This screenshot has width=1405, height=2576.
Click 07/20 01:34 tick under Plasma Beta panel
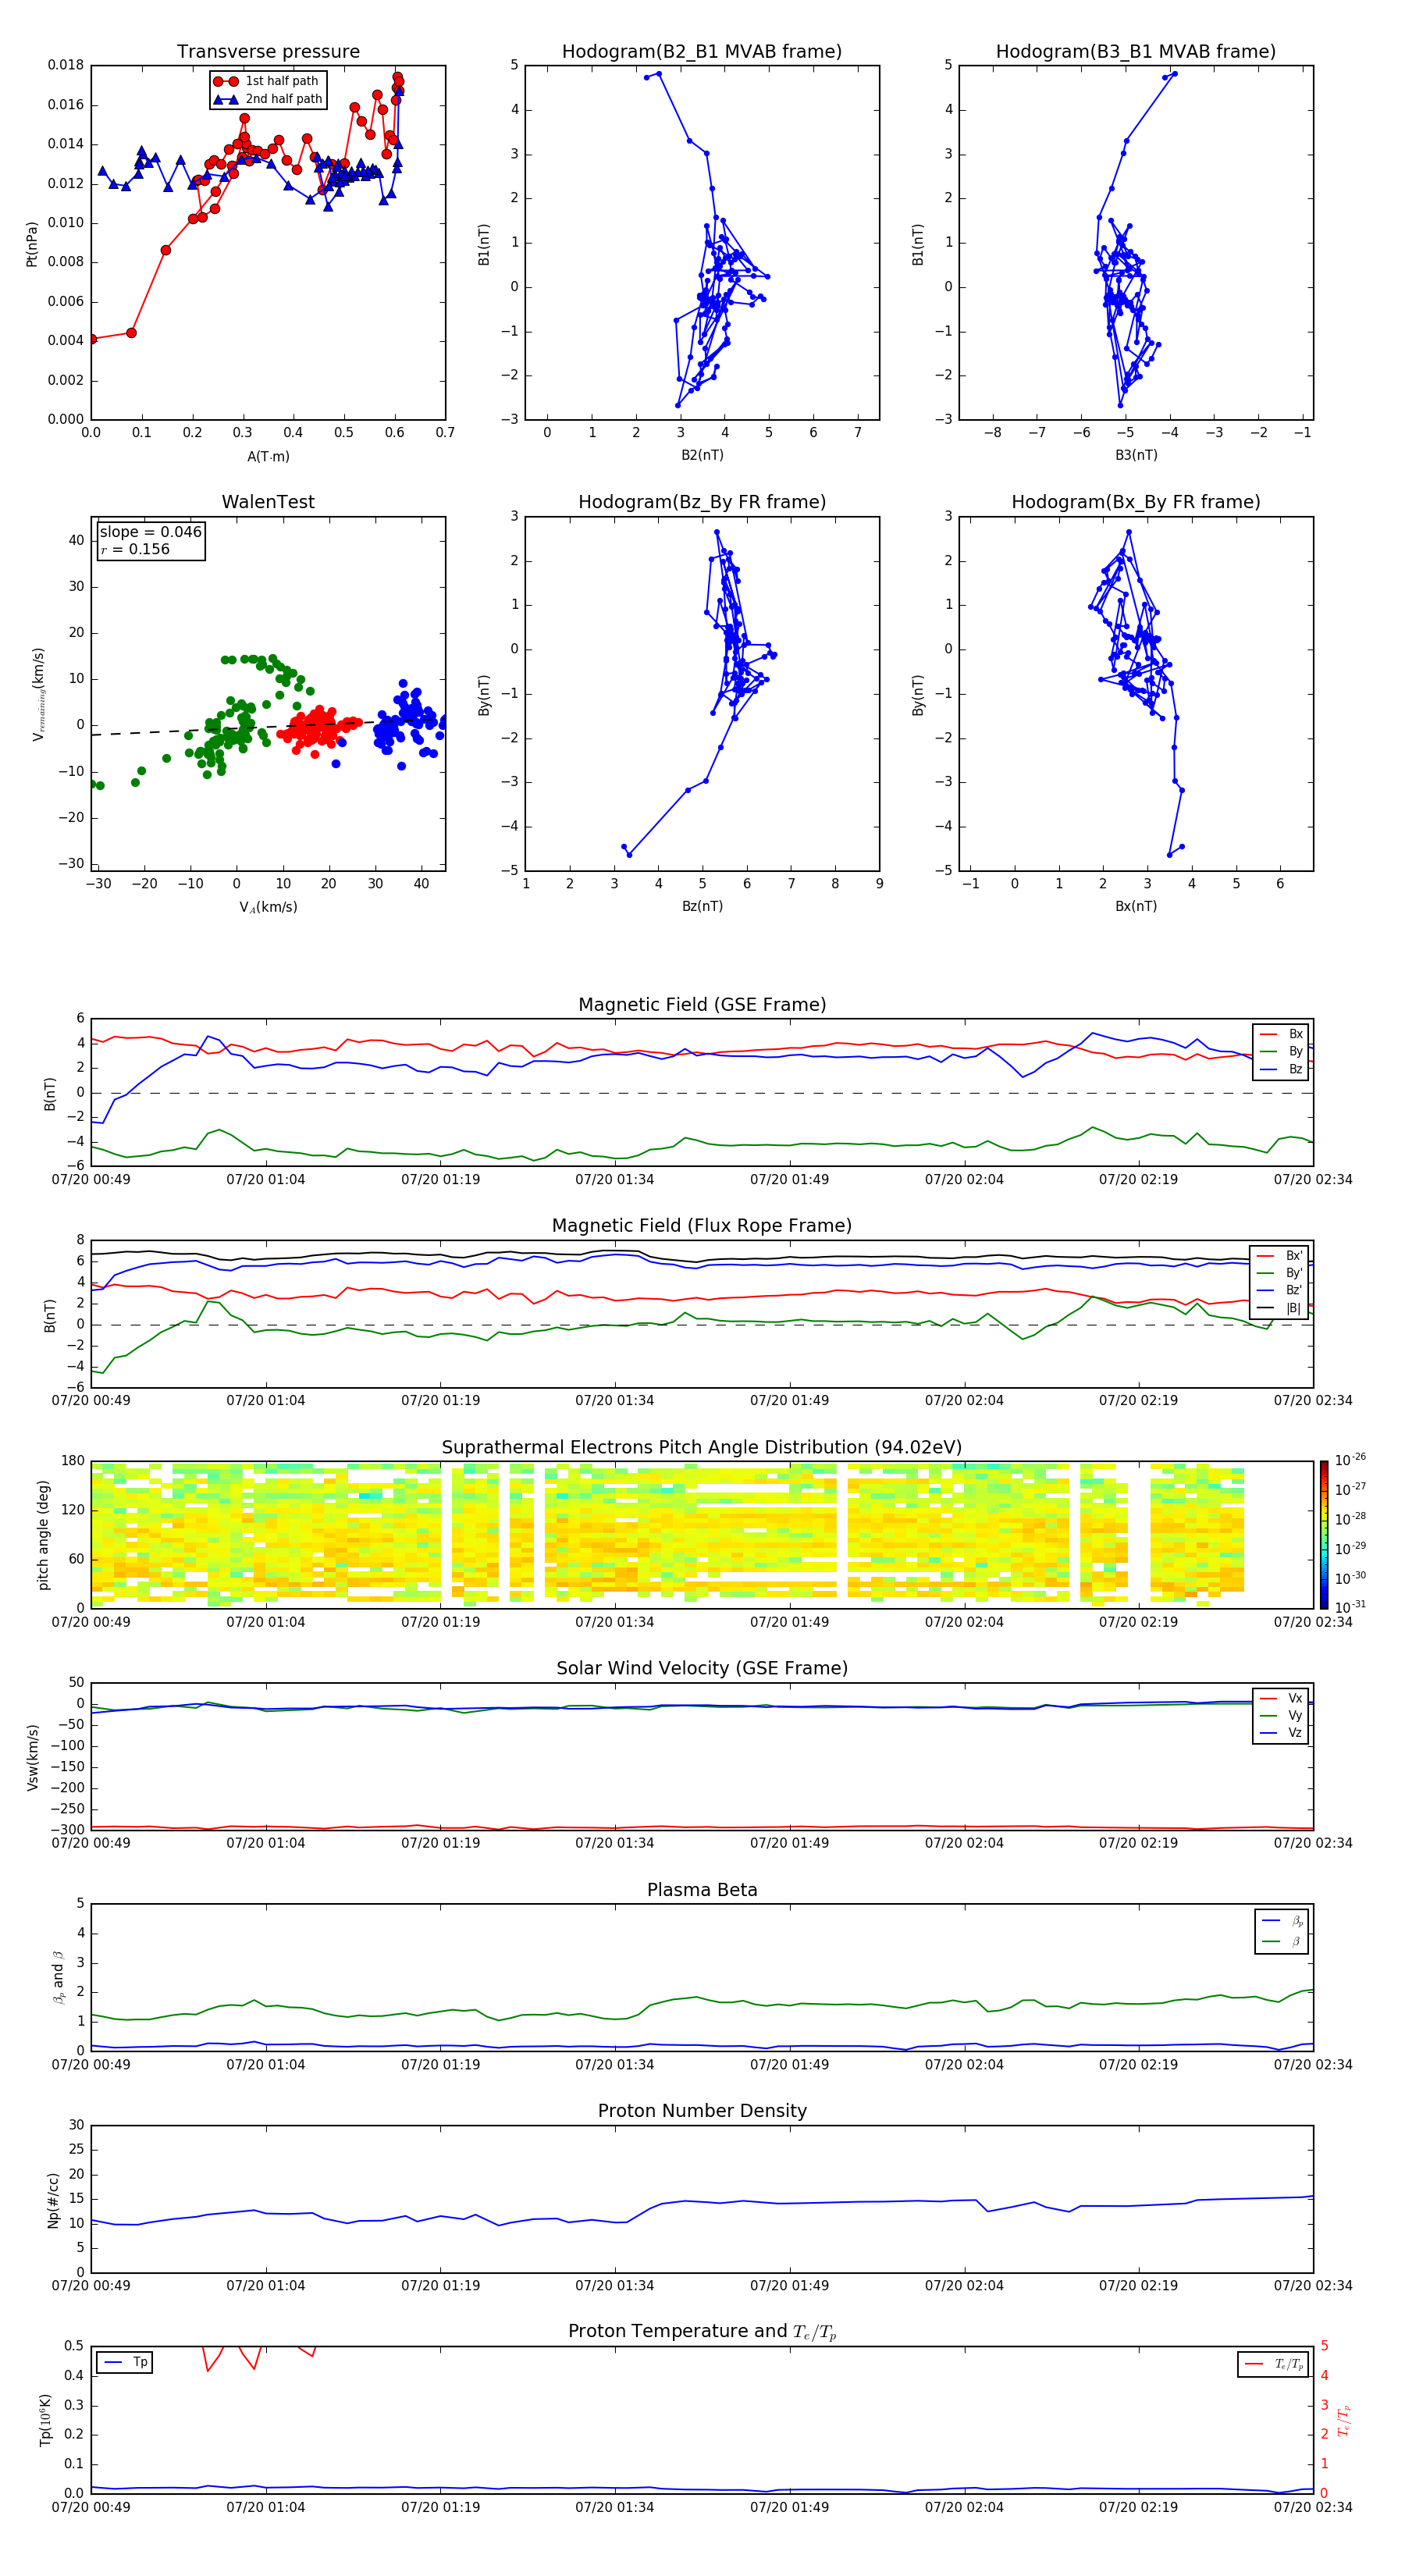pyautogui.click(x=614, y=2064)
